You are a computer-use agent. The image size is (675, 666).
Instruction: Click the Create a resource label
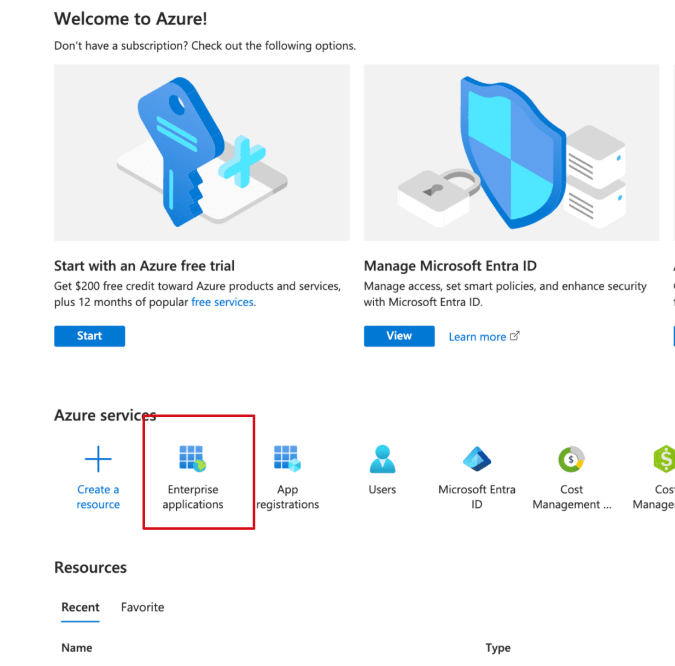98,497
